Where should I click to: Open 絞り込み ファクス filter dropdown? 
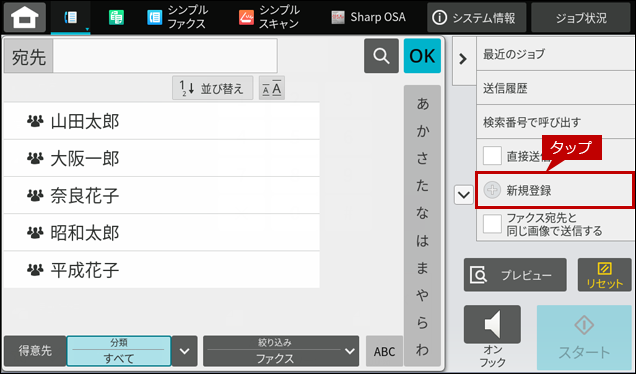click(281, 351)
